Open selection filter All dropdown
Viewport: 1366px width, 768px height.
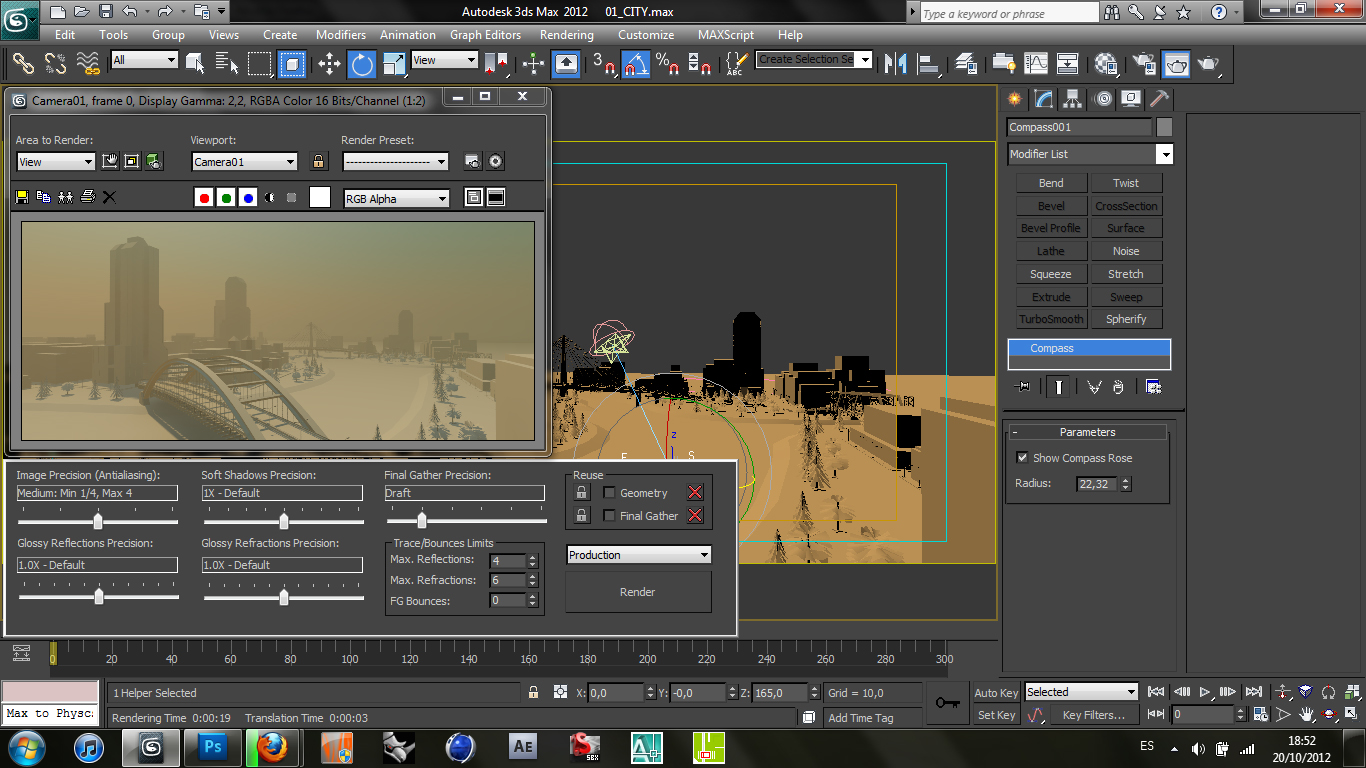pos(144,60)
